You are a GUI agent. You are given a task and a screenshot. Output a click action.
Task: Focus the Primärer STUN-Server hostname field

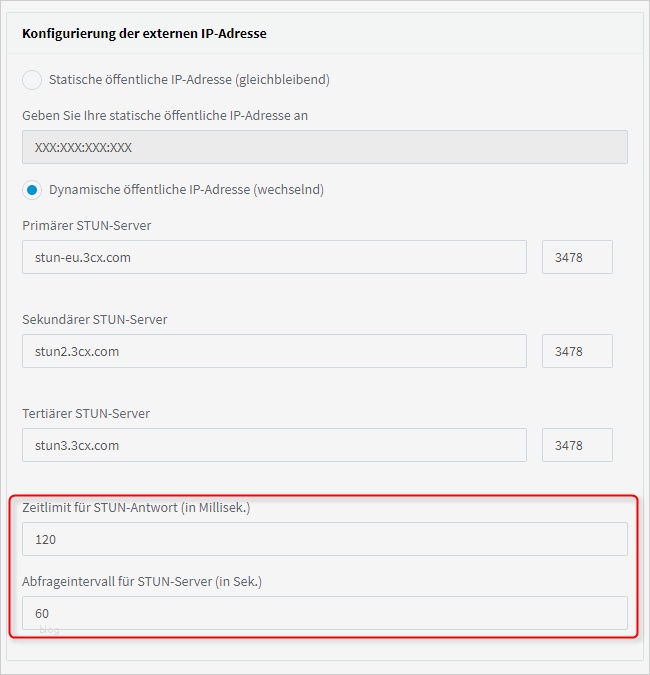click(274, 257)
